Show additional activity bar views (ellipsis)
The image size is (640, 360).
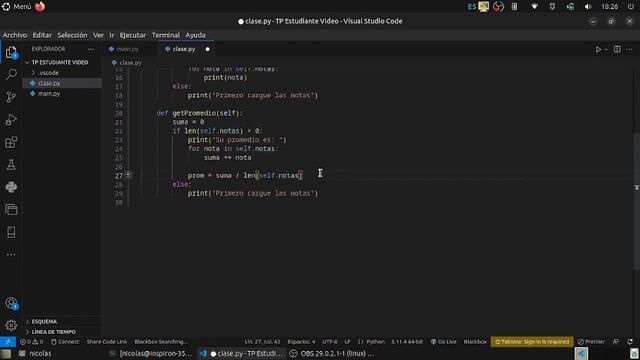pos(11,255)
